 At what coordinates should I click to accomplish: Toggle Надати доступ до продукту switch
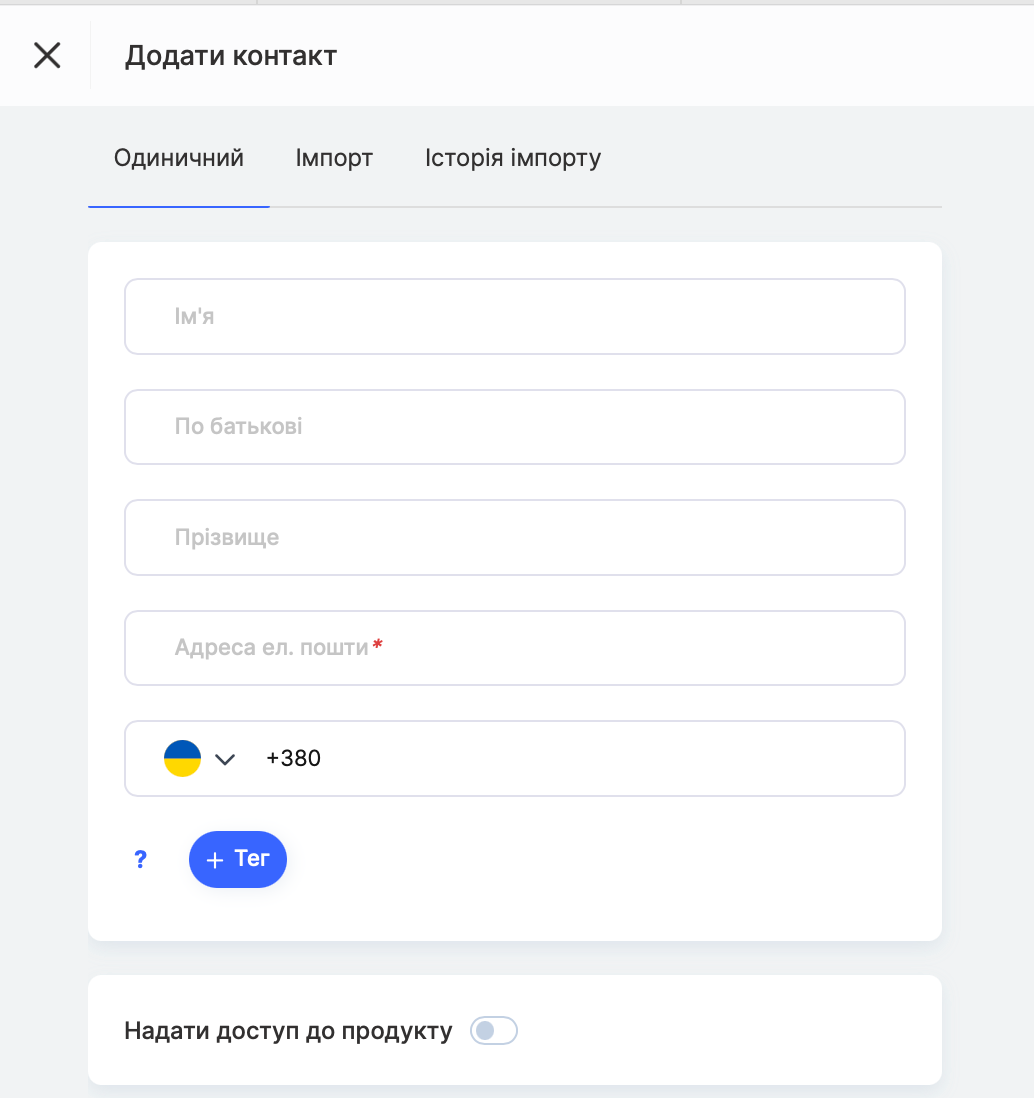pyautogui.click(x=494, y=1031)
